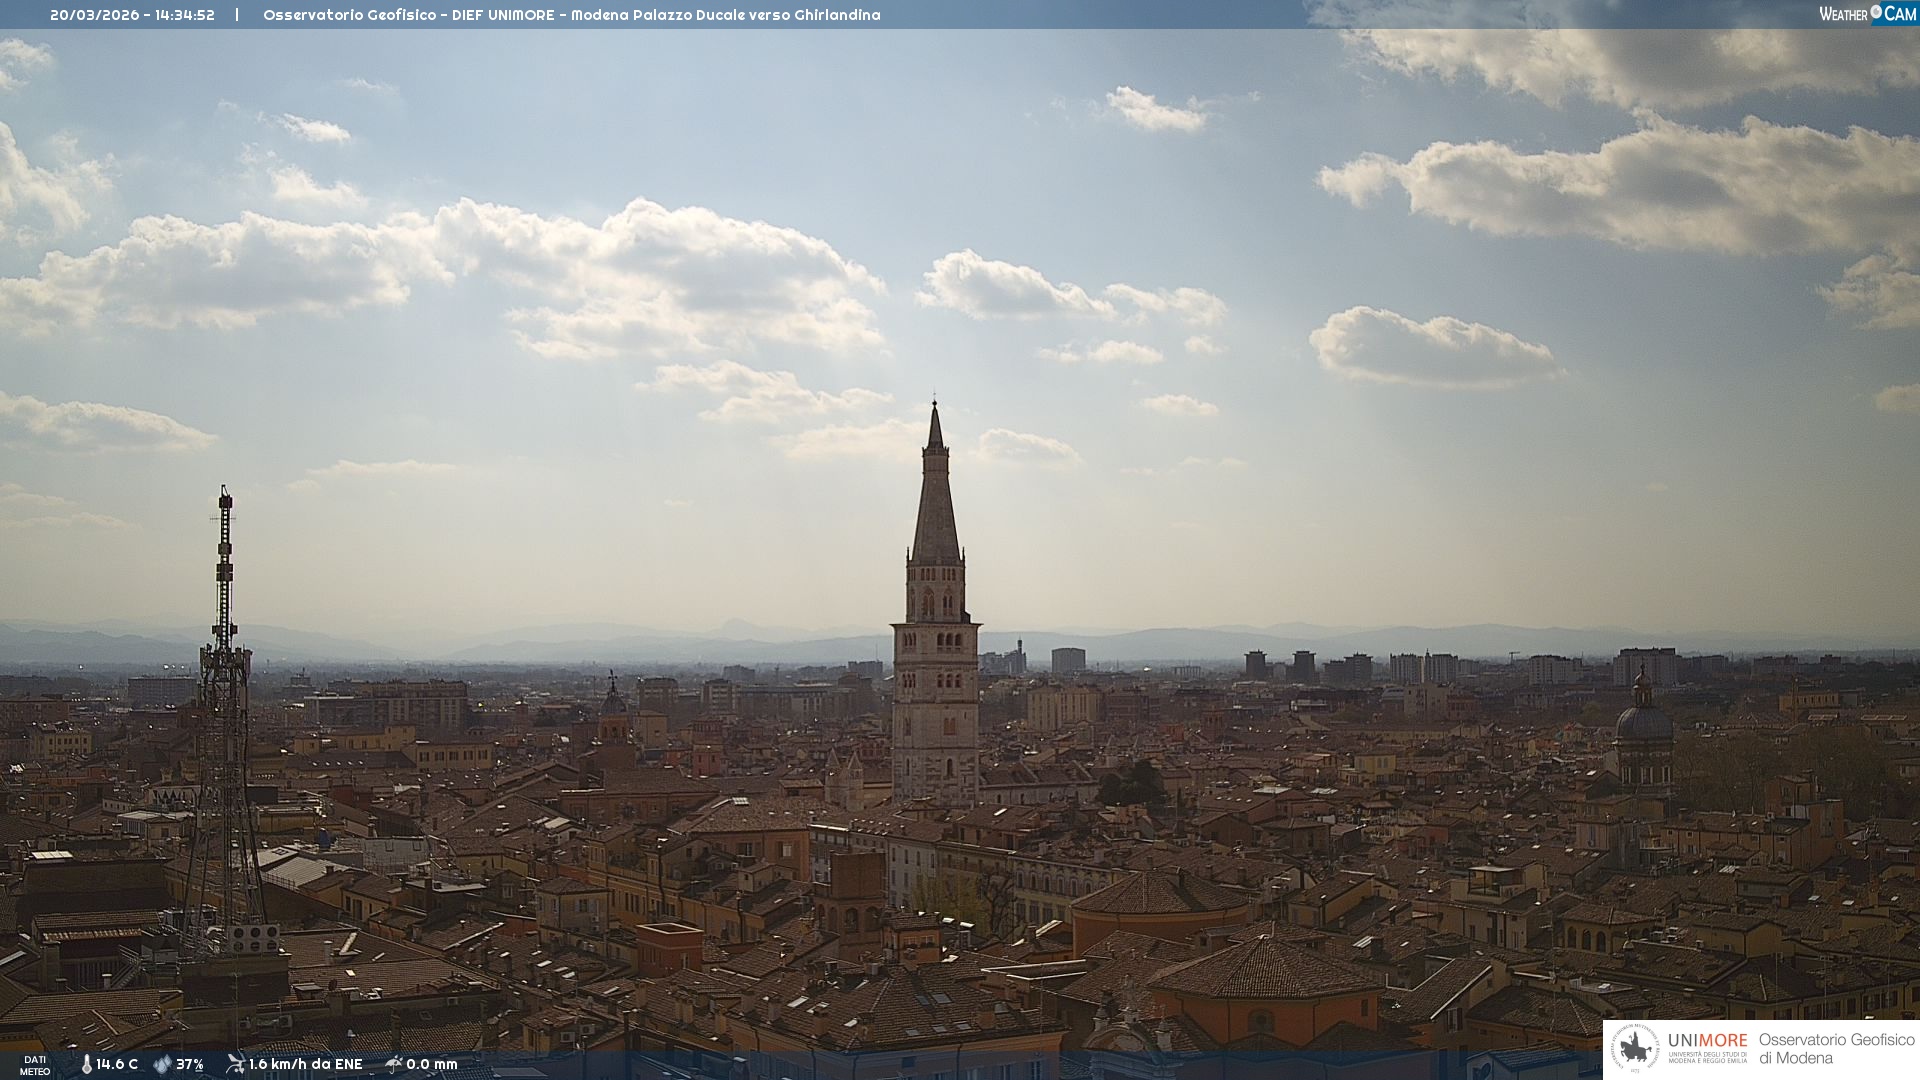The height and width of the screenshot is (1080, 1920).
Task: Click the lattice antenna tower on left
Action: pos(223,700)
